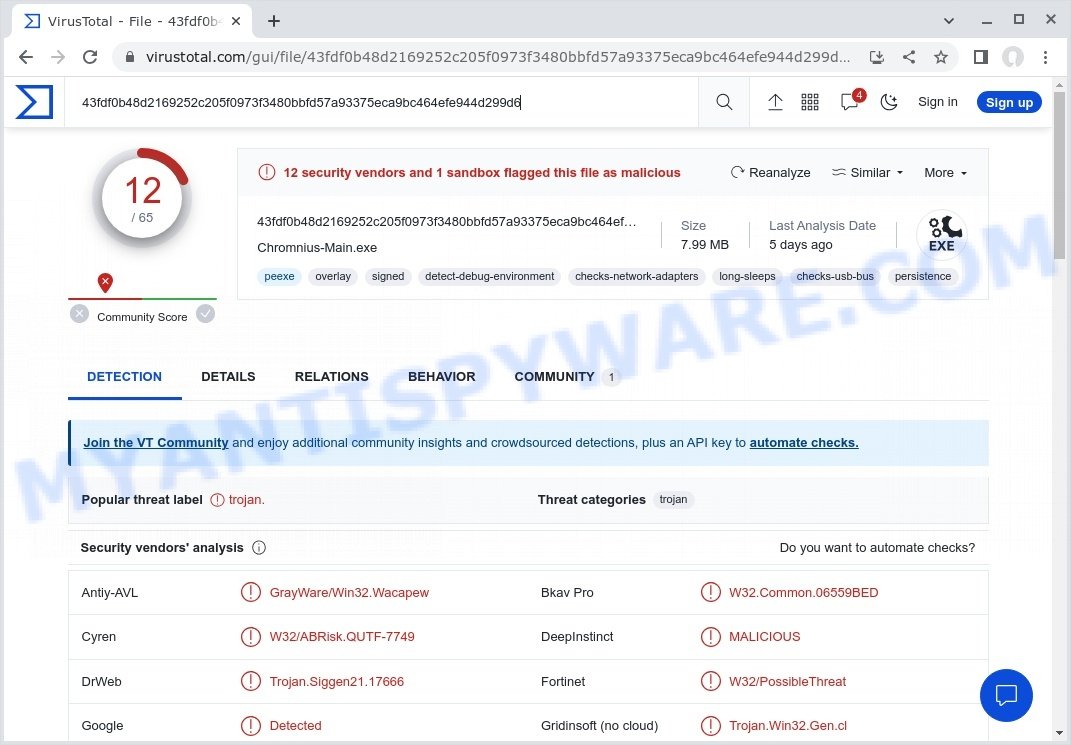Click the persistence tag
Screen dimensions: 1071x745
(923, 277)
